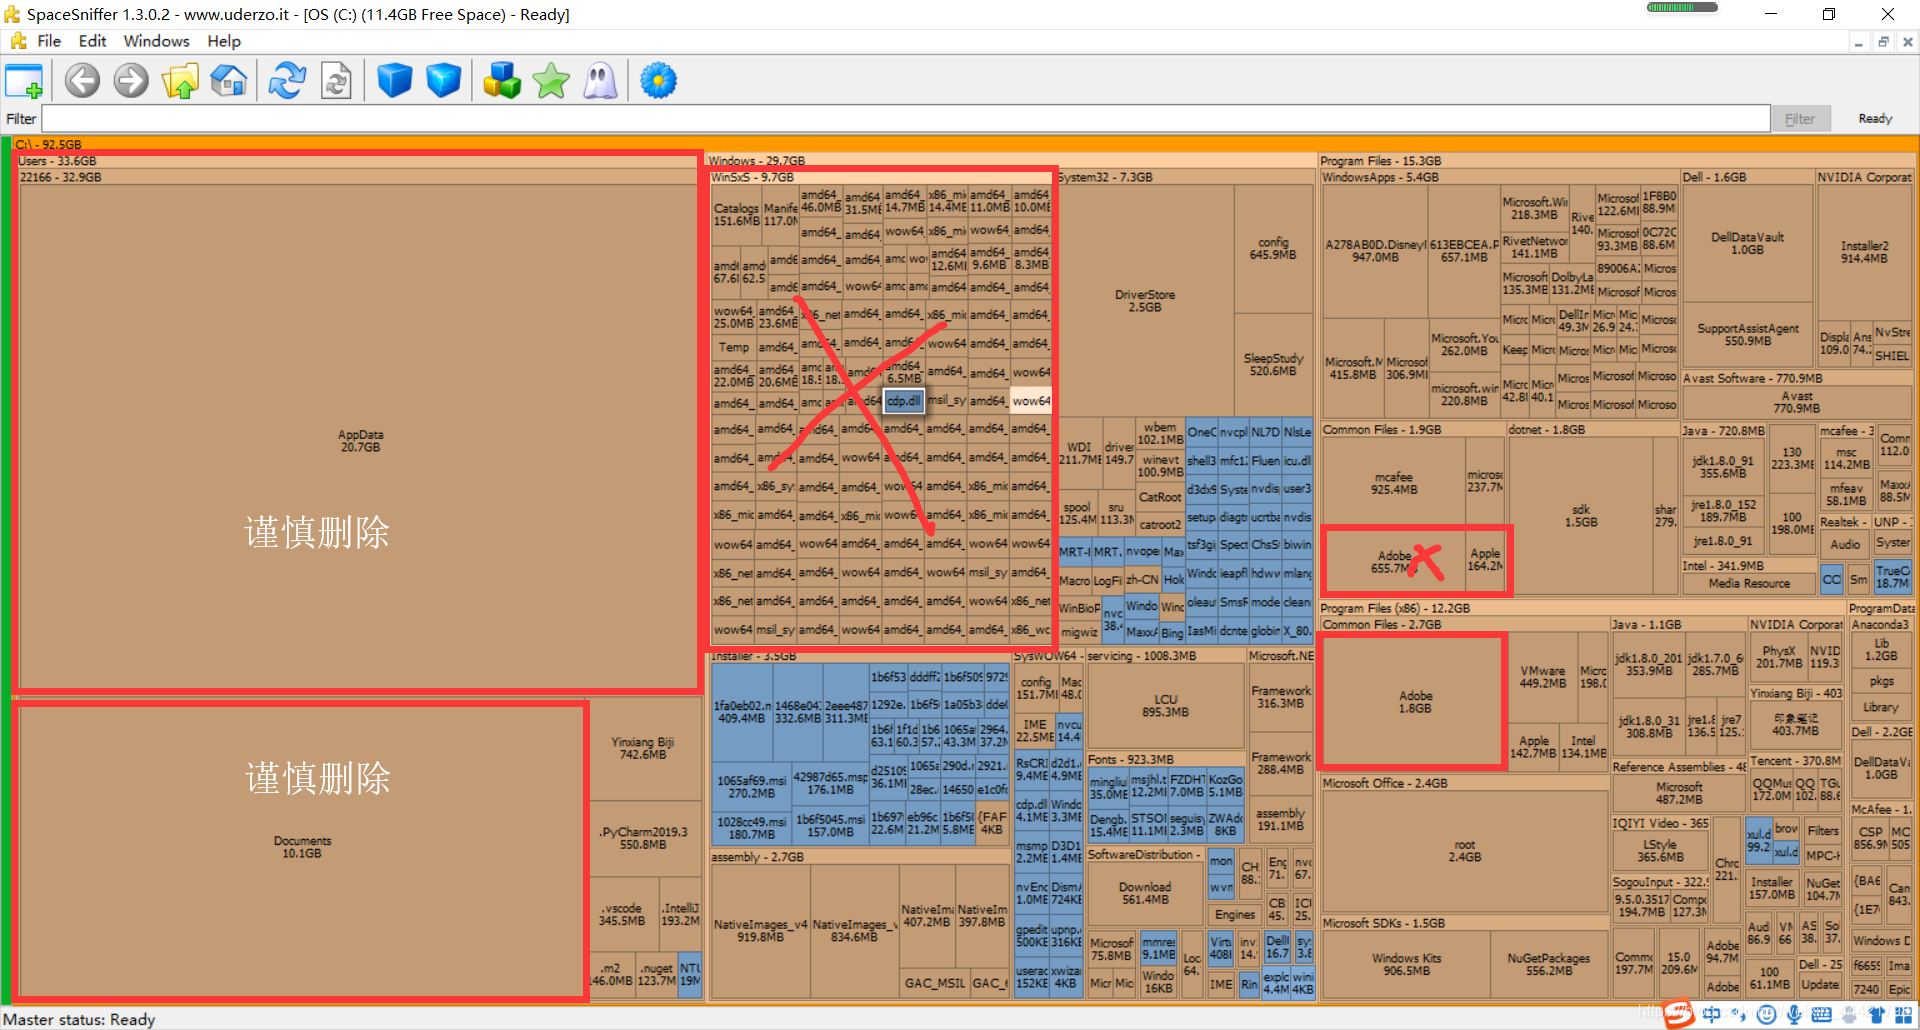Viewport: 1920px width, 1030px height.
Task: Select the .PyCharm2019.3 550.8MB block
Action: pos(643,838)
